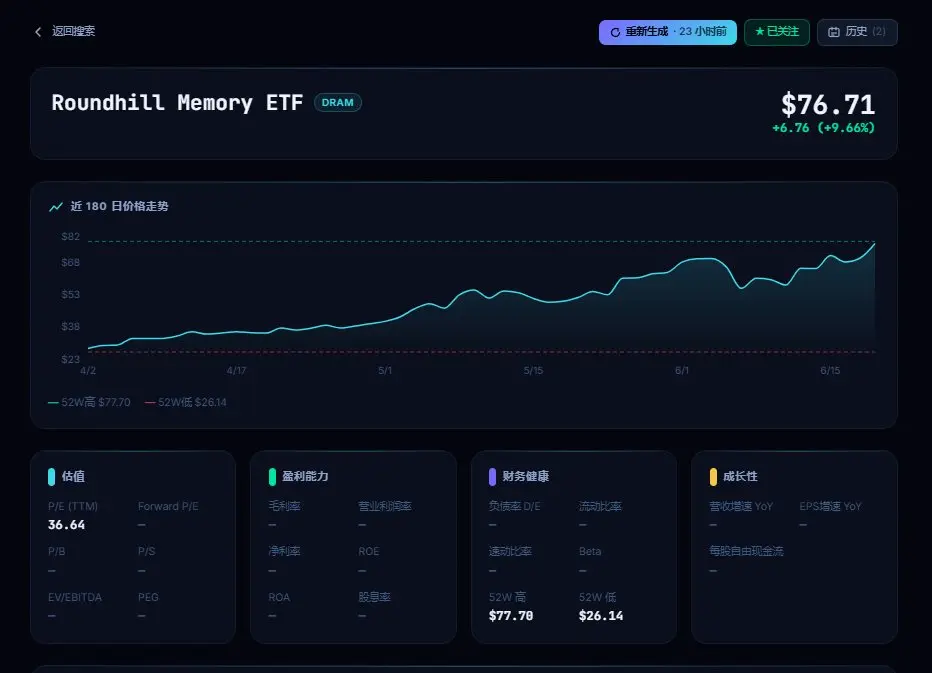The height and width of the screenshot is (673, 932).
Task: Click the $76.71 price value
Action: [x=828, y=105]
